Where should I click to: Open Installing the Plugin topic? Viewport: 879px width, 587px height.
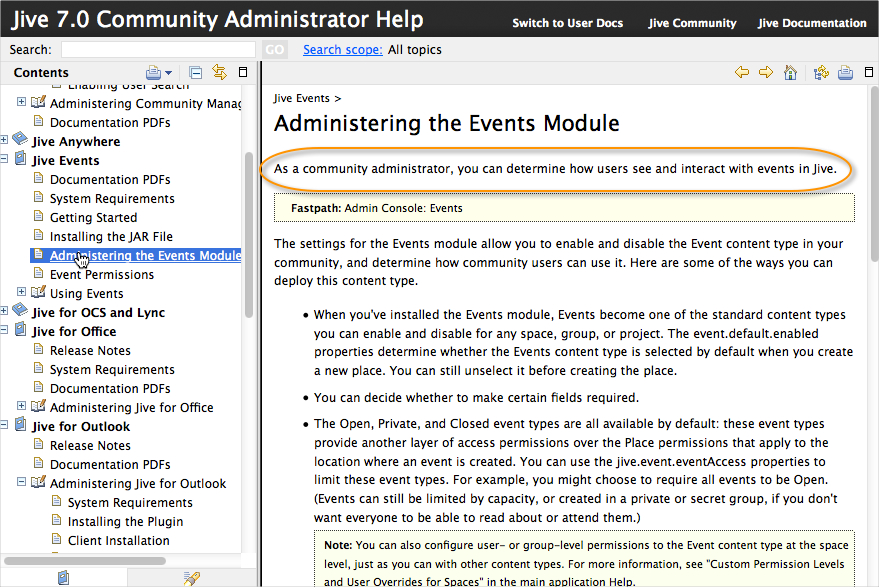pos(126,522)
